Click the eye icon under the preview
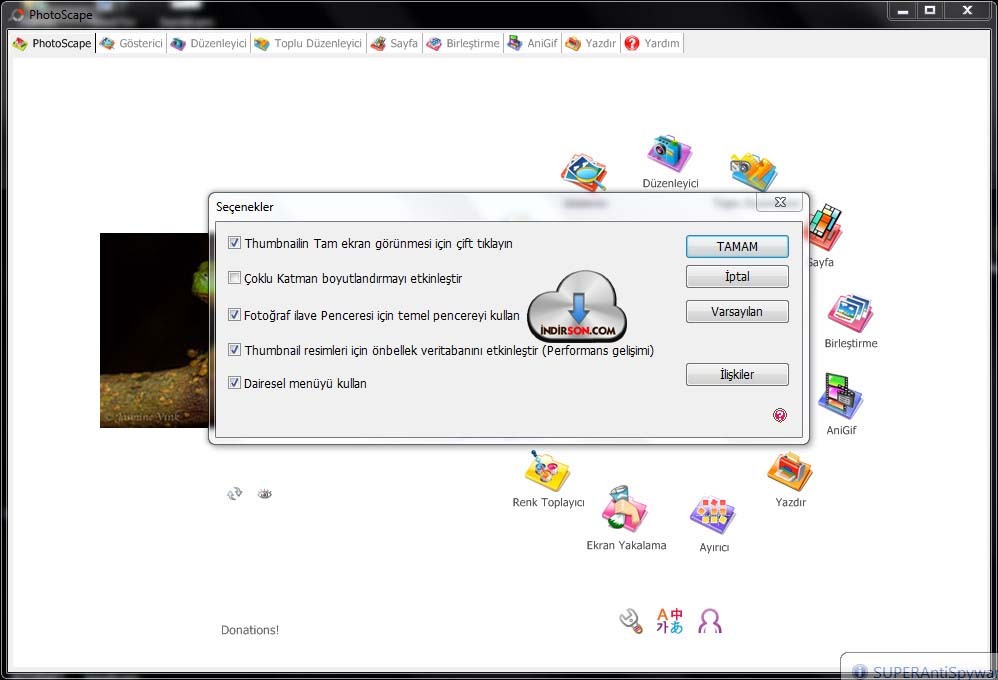Viewport: 998px width, 680px height. point(264,493)
